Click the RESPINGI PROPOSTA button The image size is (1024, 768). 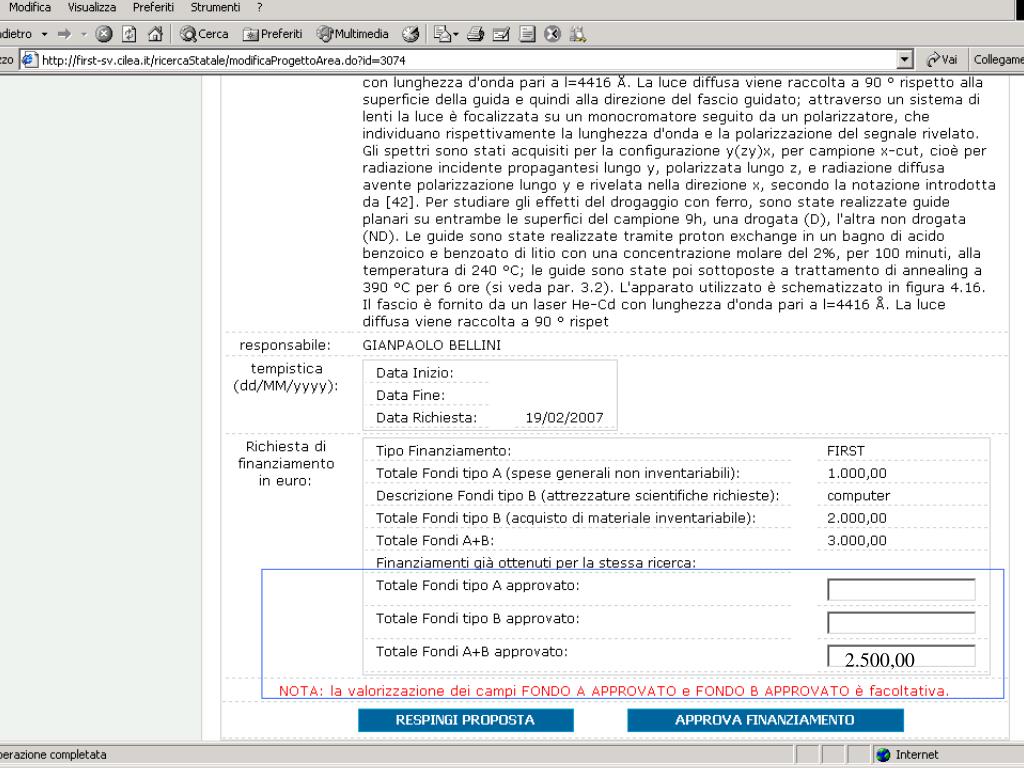click(x=466, y=720)
